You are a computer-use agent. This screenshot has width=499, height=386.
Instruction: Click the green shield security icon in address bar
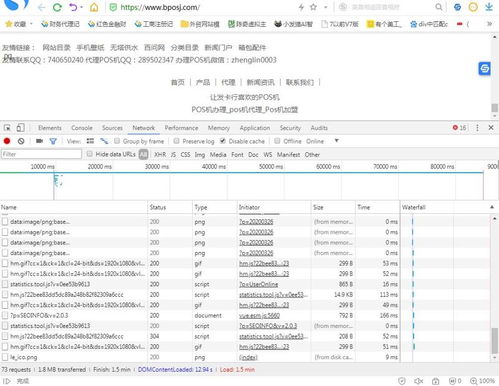(113, 7)
